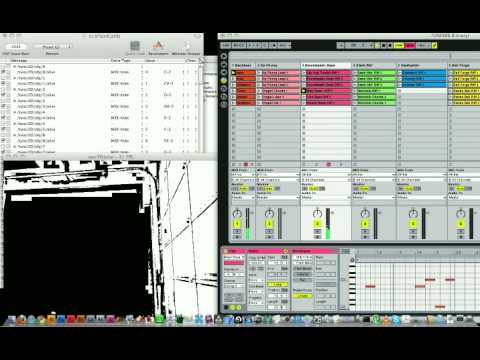Toggle the checkbox of second MIDI Note row in OSCulator
The image size is (480, 360).
[x=3, y=83]
